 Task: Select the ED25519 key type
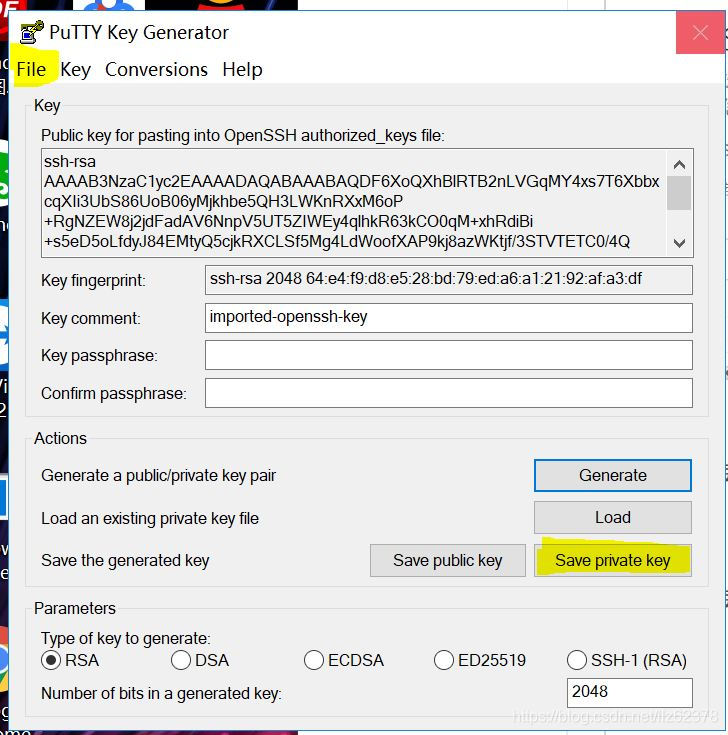pyautogui.click(x=480, y=660)
